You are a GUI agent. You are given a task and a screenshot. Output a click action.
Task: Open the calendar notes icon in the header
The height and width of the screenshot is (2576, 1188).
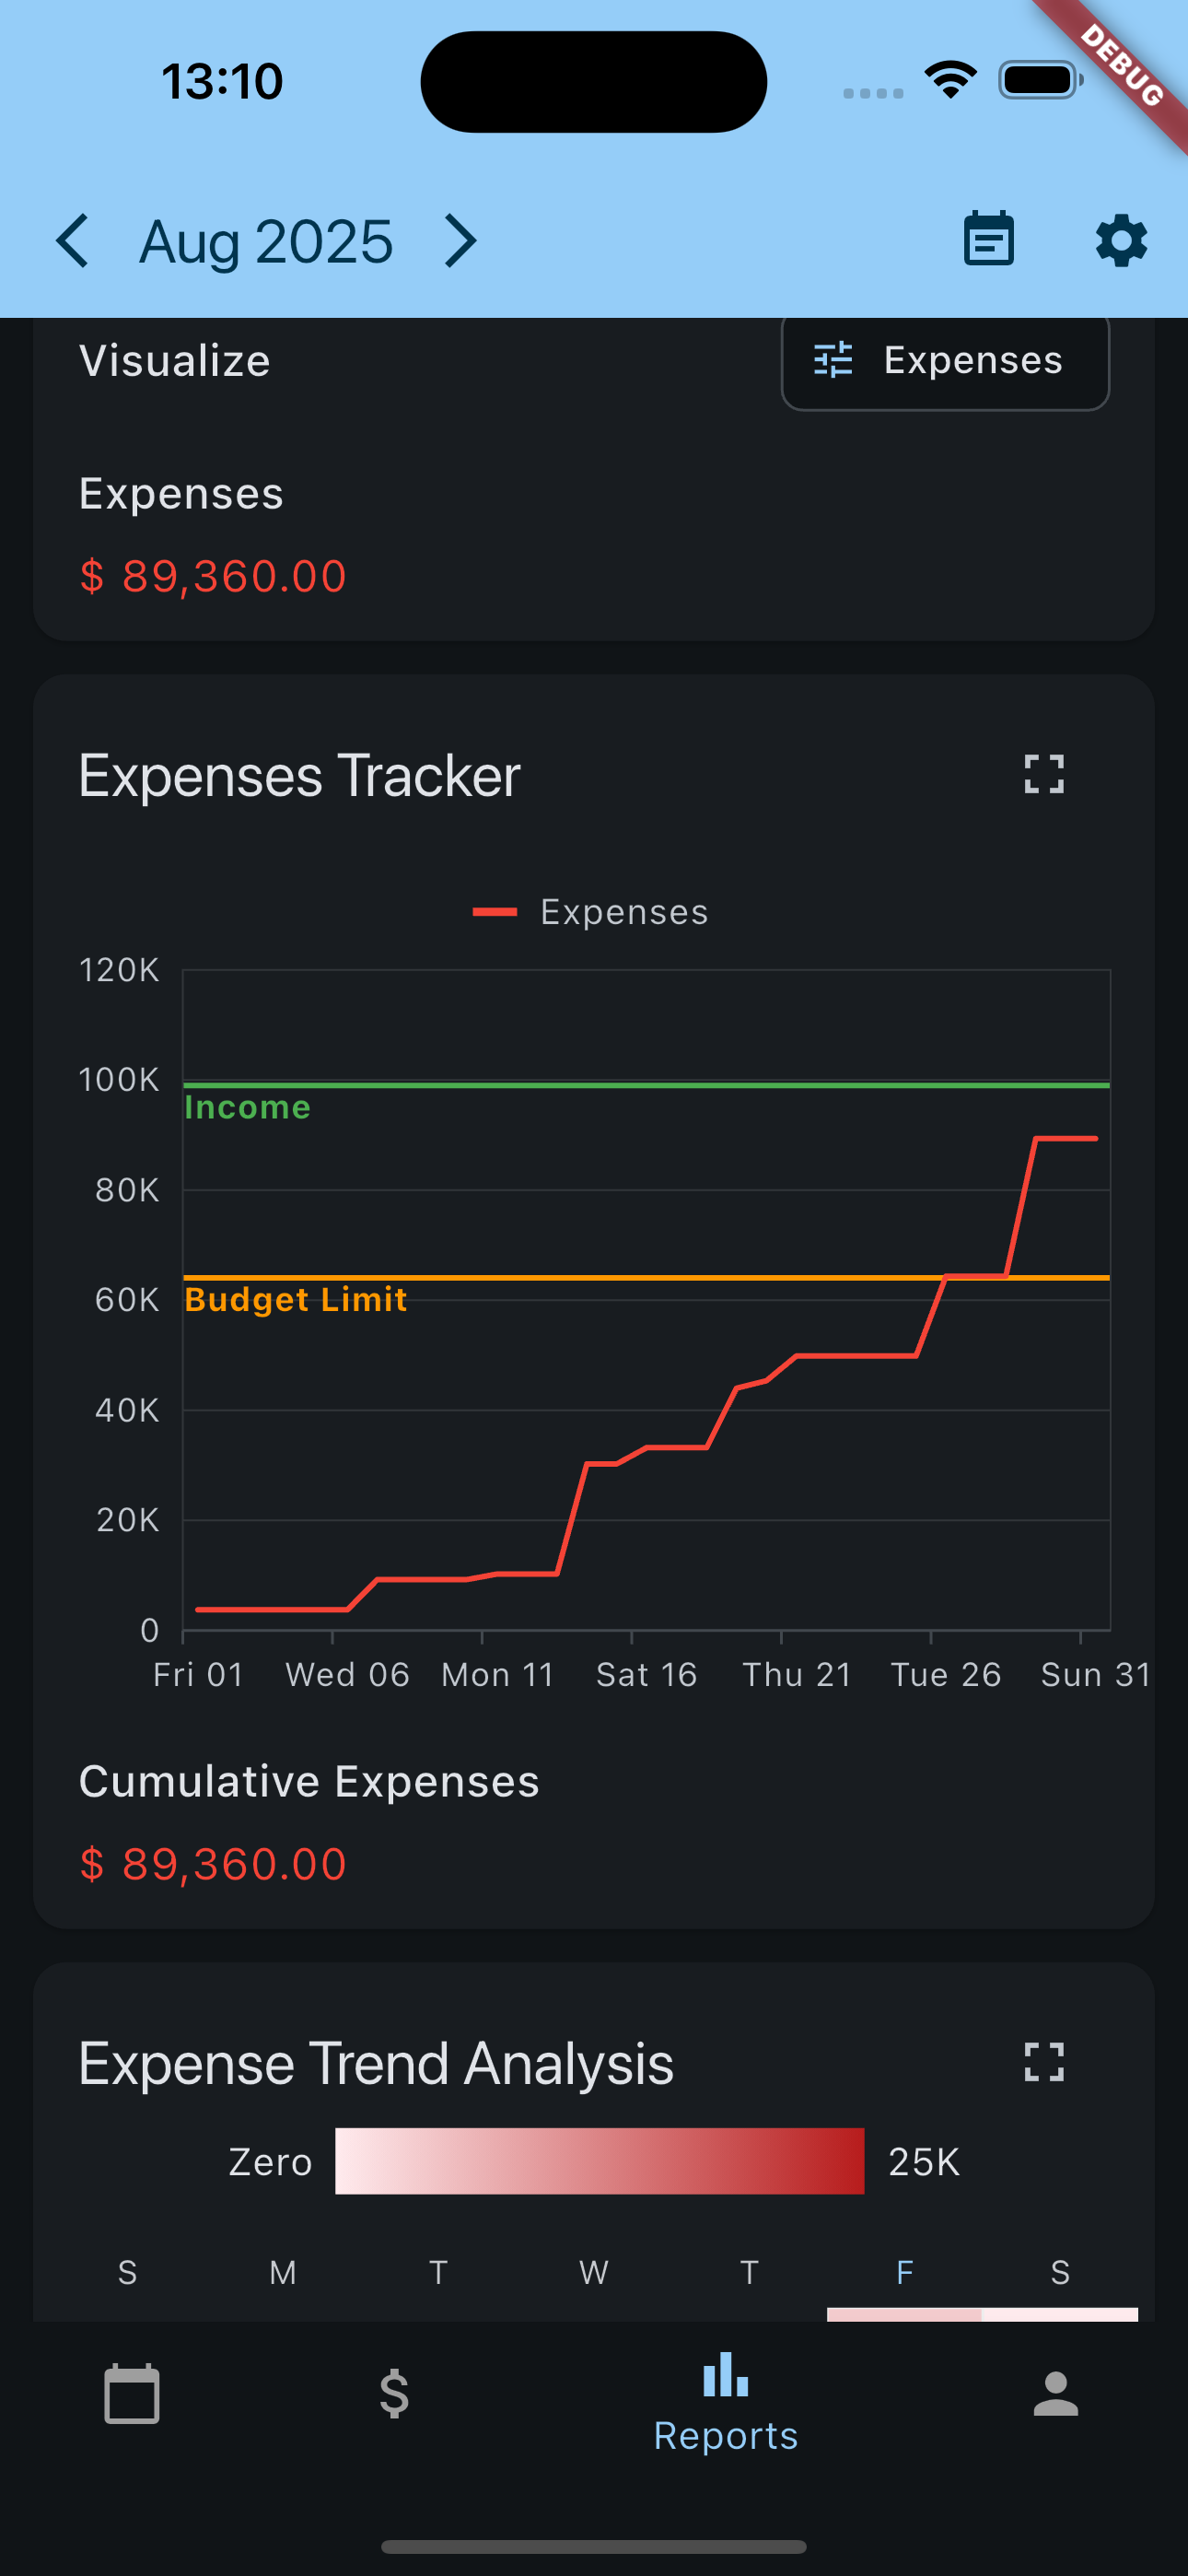pos(989,240)
